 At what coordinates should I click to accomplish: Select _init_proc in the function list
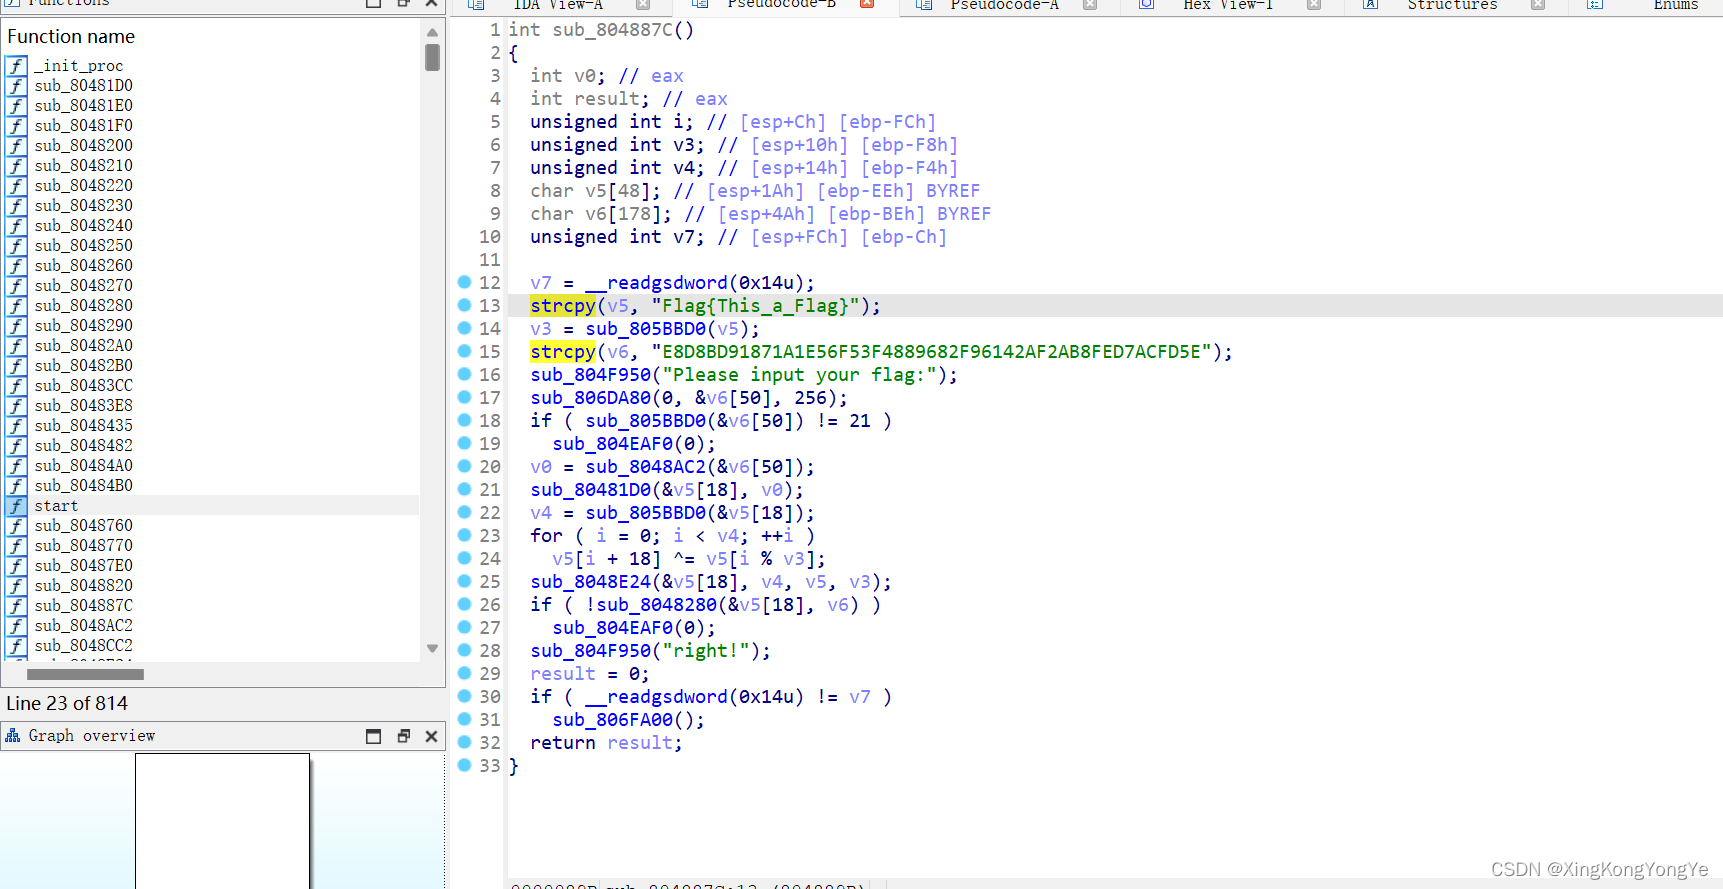point(78,66)
